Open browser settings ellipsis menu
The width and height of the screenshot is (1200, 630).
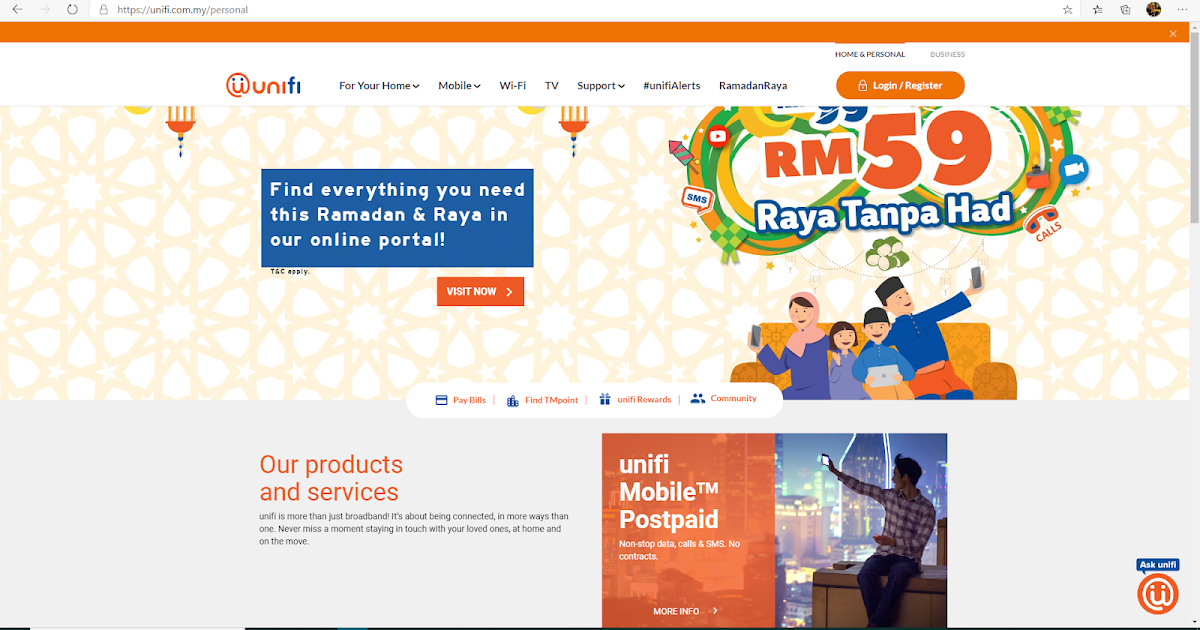[1181, 9]
